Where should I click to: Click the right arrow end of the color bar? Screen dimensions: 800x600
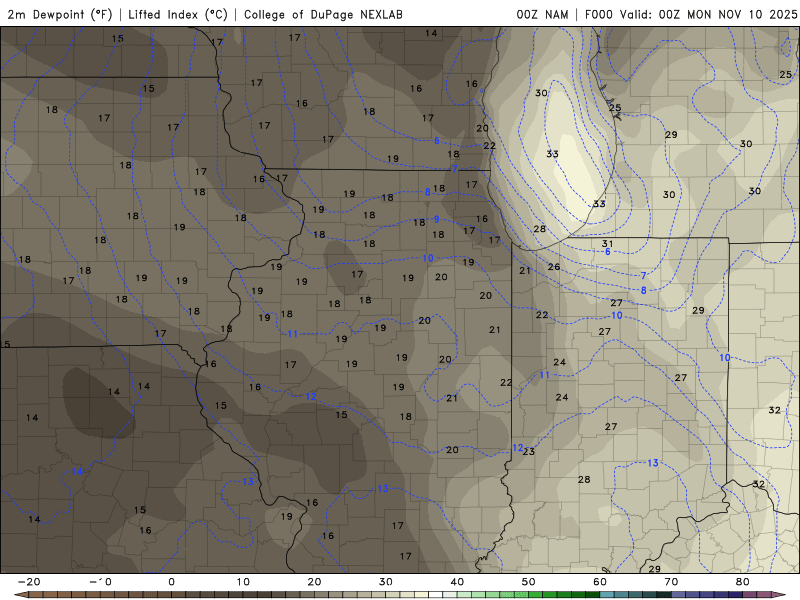[x=780, y=595]
